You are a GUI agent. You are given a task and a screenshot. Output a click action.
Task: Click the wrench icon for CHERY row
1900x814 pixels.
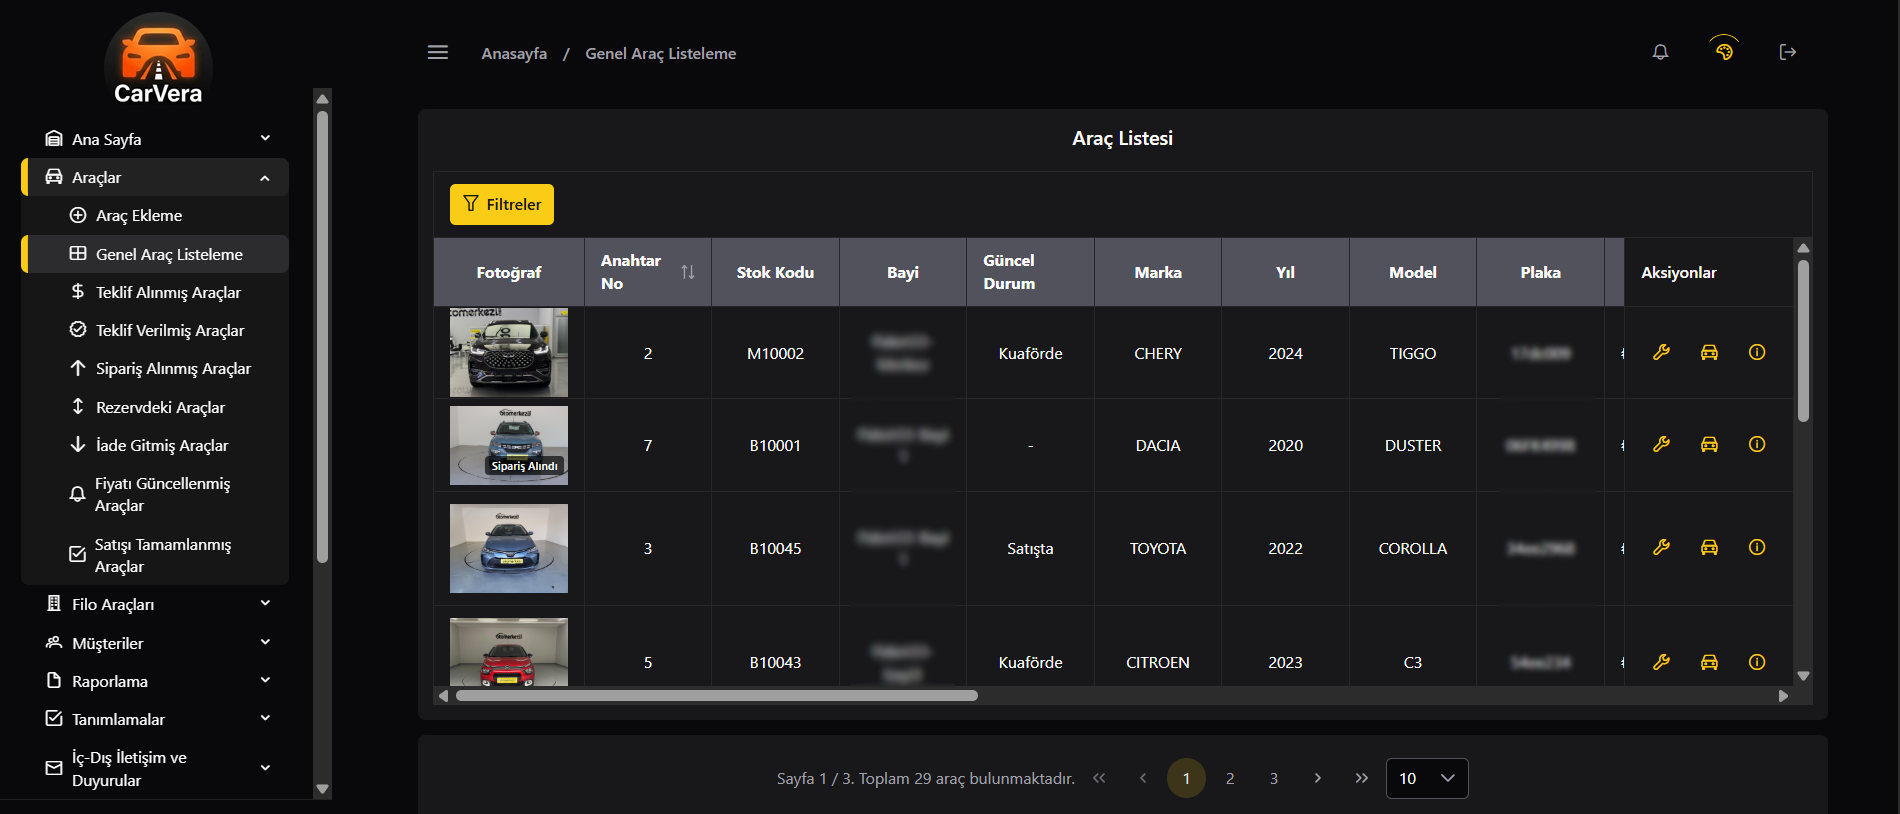tap(1661, 352)
